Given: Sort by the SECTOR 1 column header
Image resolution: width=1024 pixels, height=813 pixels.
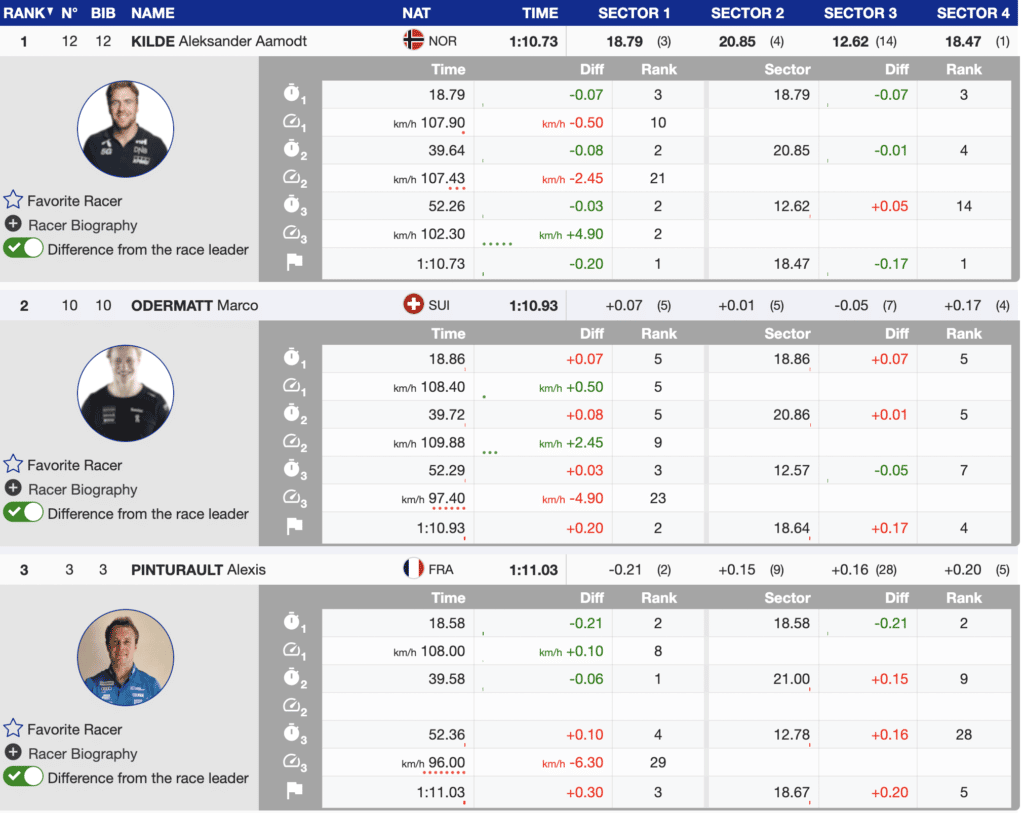Looking at the screenshot, I should point(634,13).
